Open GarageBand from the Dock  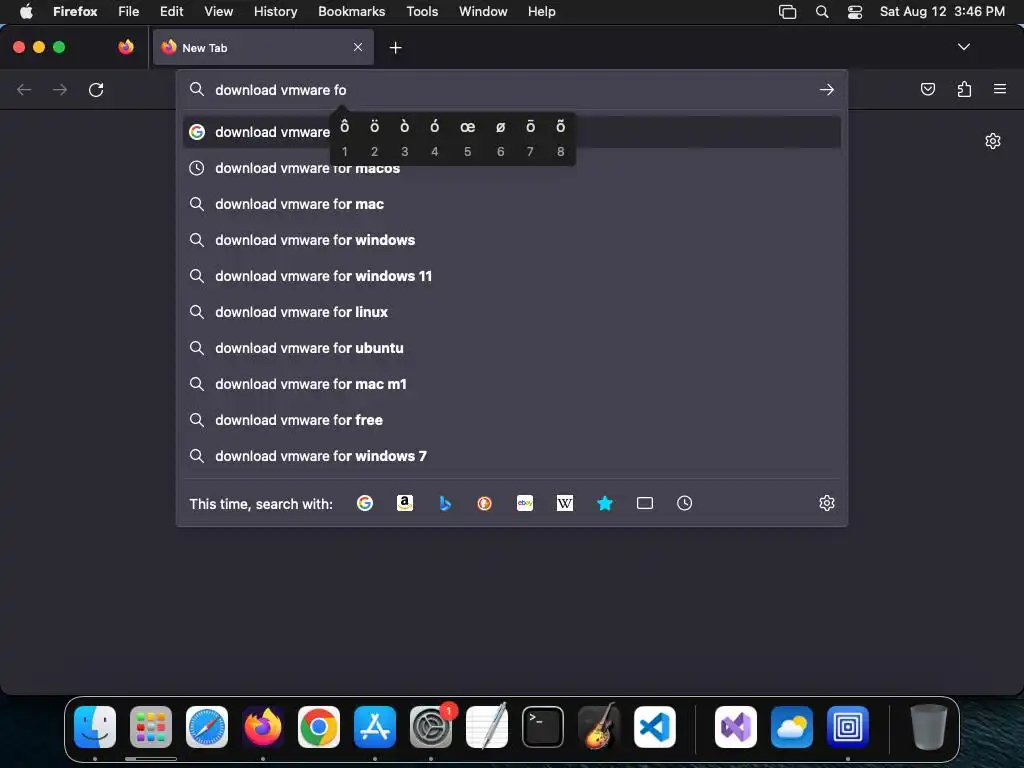(599, 727)
